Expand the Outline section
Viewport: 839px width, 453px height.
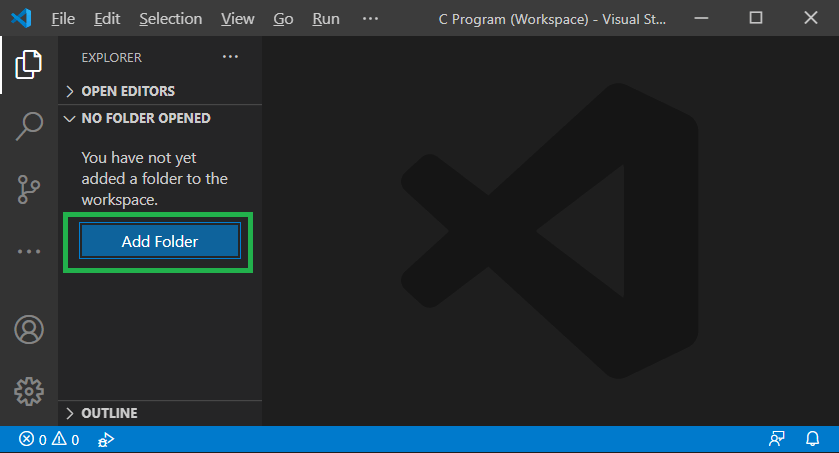(160, 413)
